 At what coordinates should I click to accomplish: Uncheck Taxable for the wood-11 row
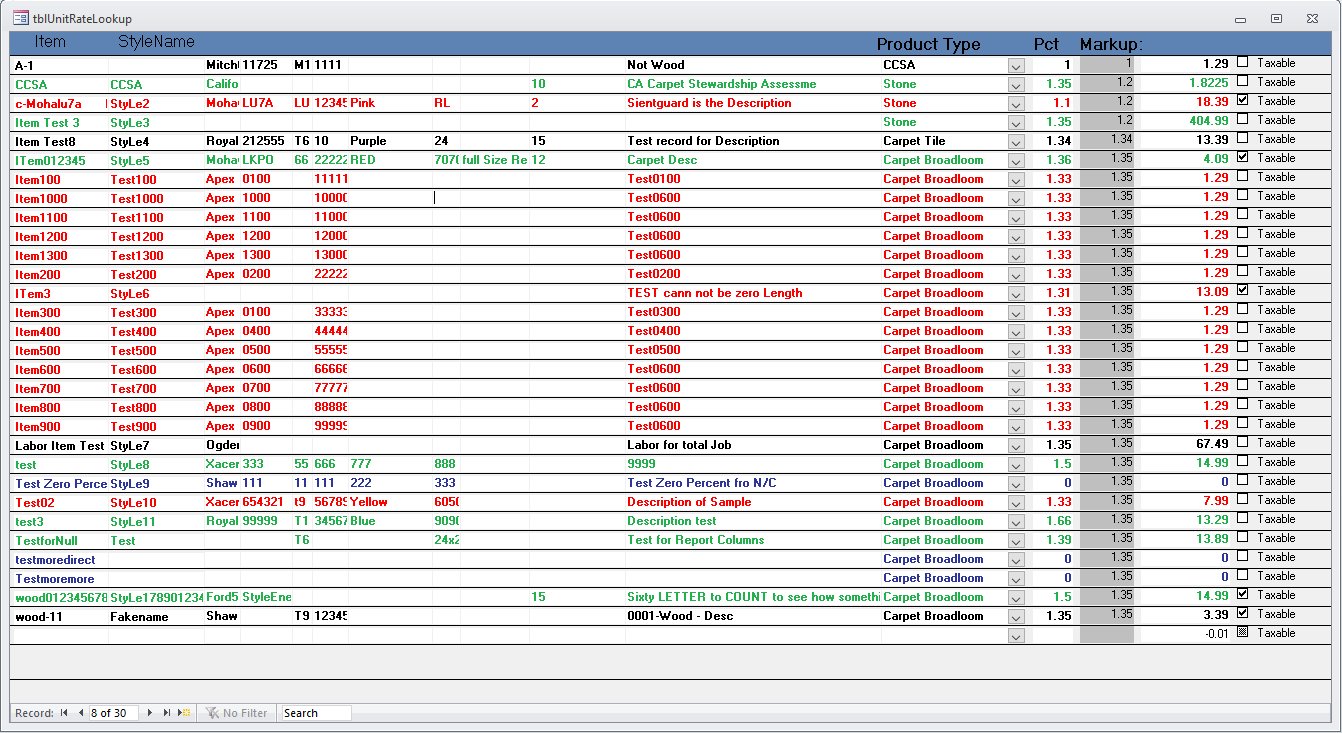tap(1243, 613)
